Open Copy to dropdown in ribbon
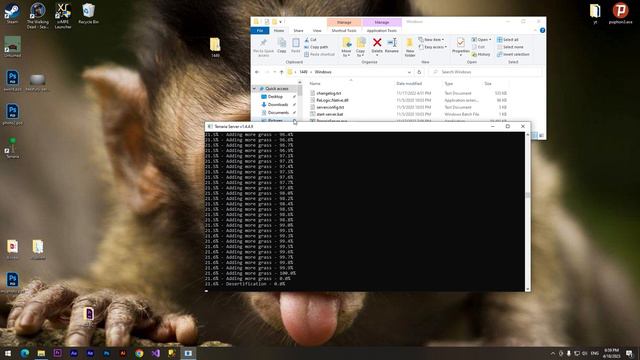640x360 pixels. coord(360,47)
